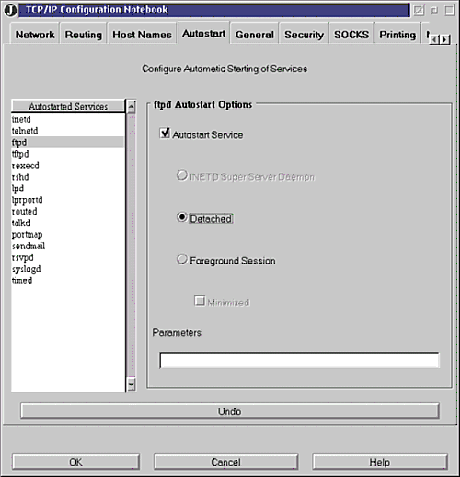This screenshot has height=477, width=460.
Task: Open the Routing tab
Action: [x=83, y=34]
